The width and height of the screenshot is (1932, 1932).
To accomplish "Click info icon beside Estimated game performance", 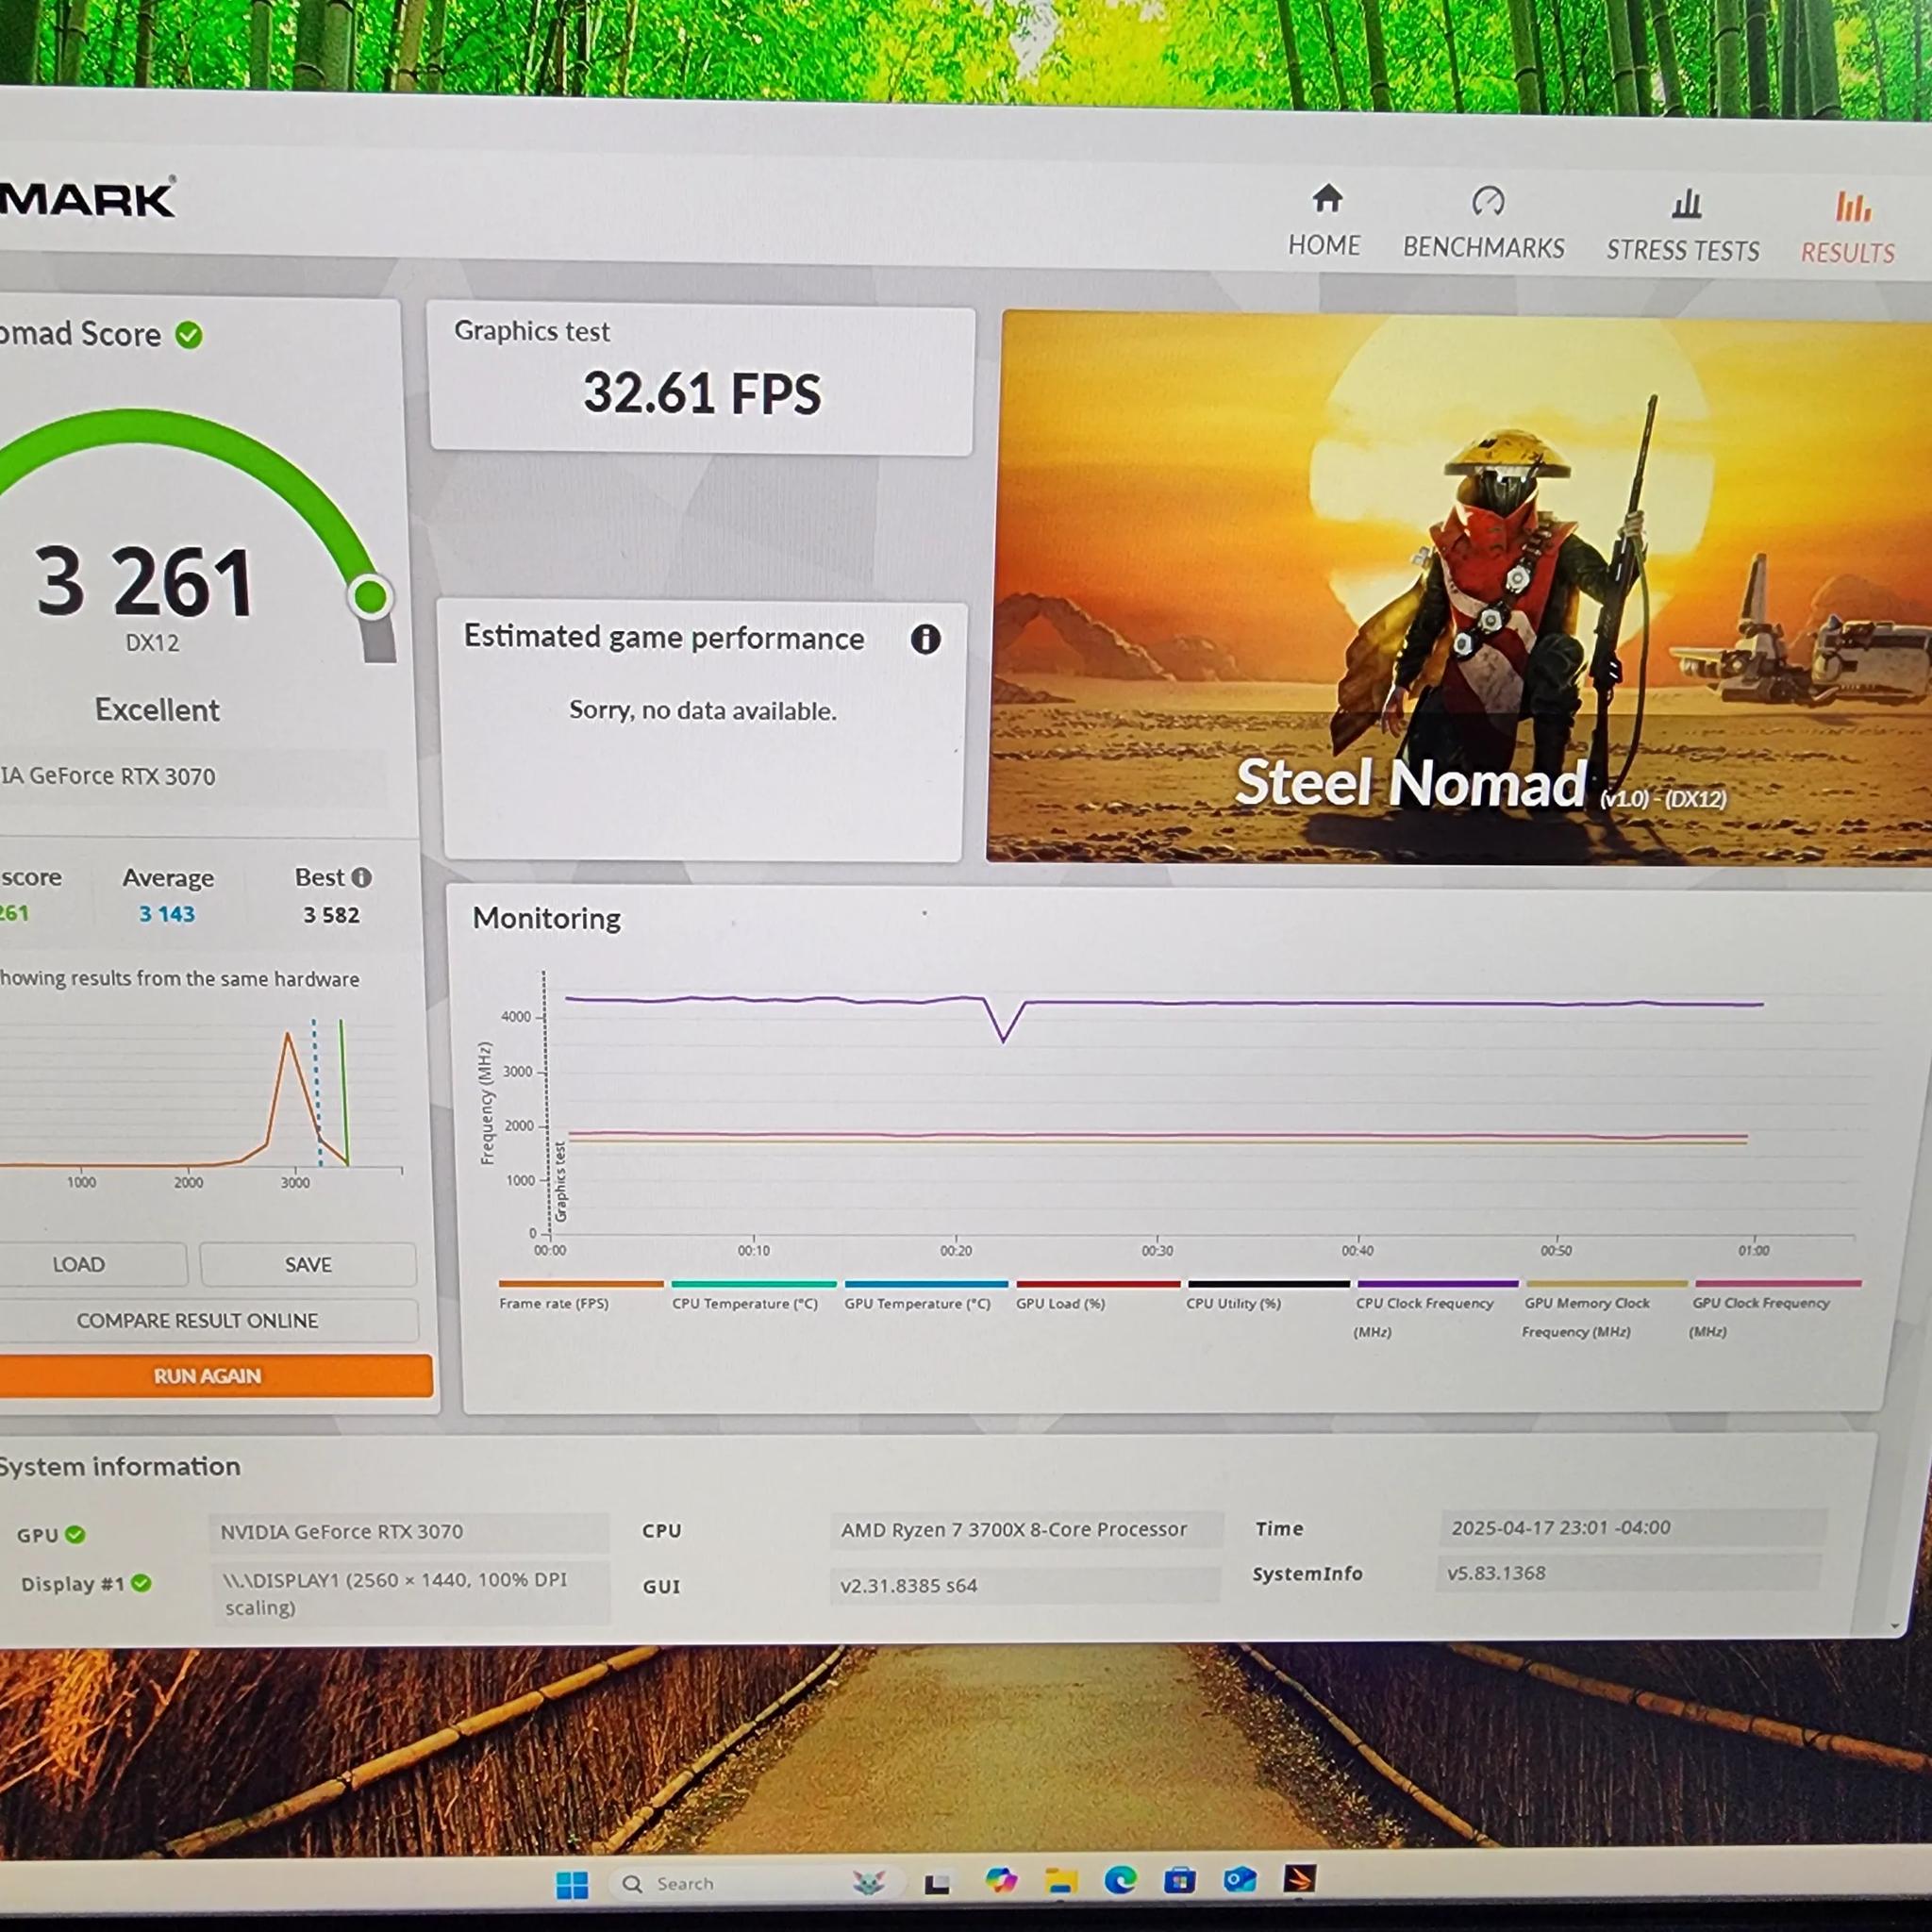I will (925, 639).
